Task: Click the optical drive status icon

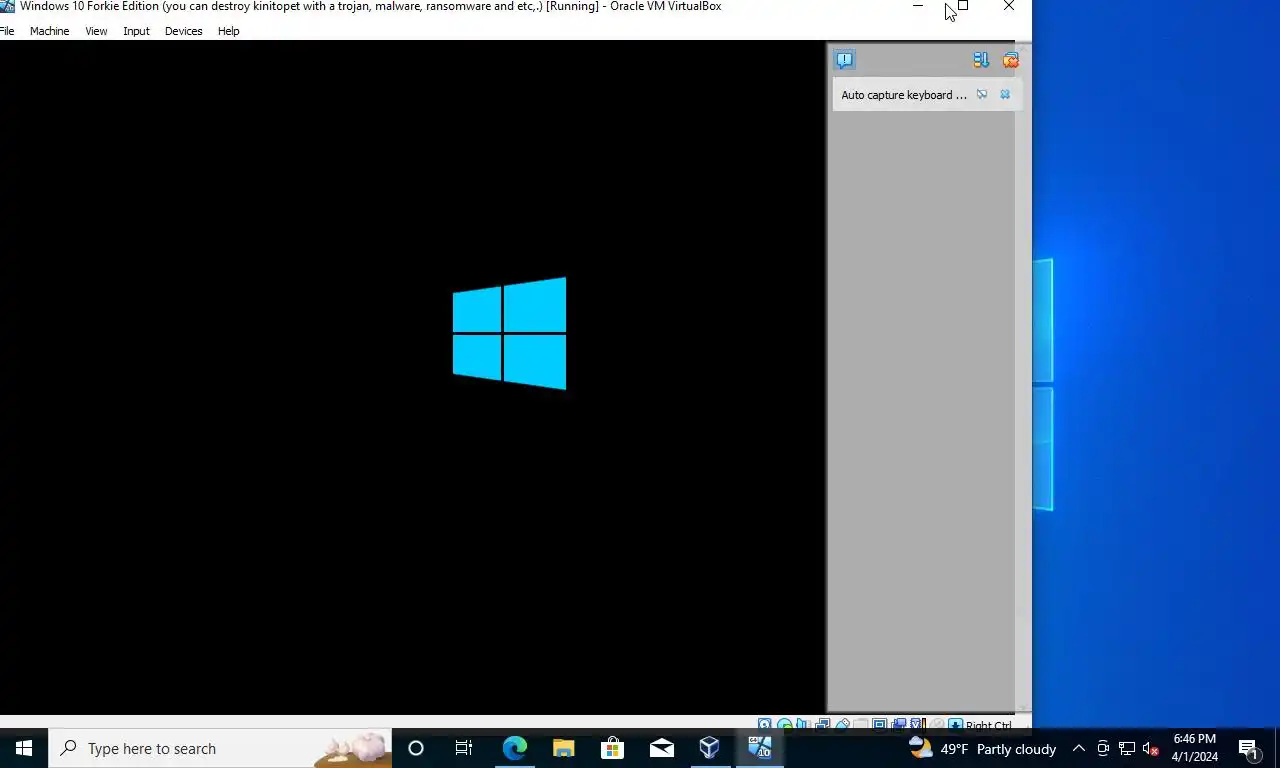Action: [x=785, y=725]
